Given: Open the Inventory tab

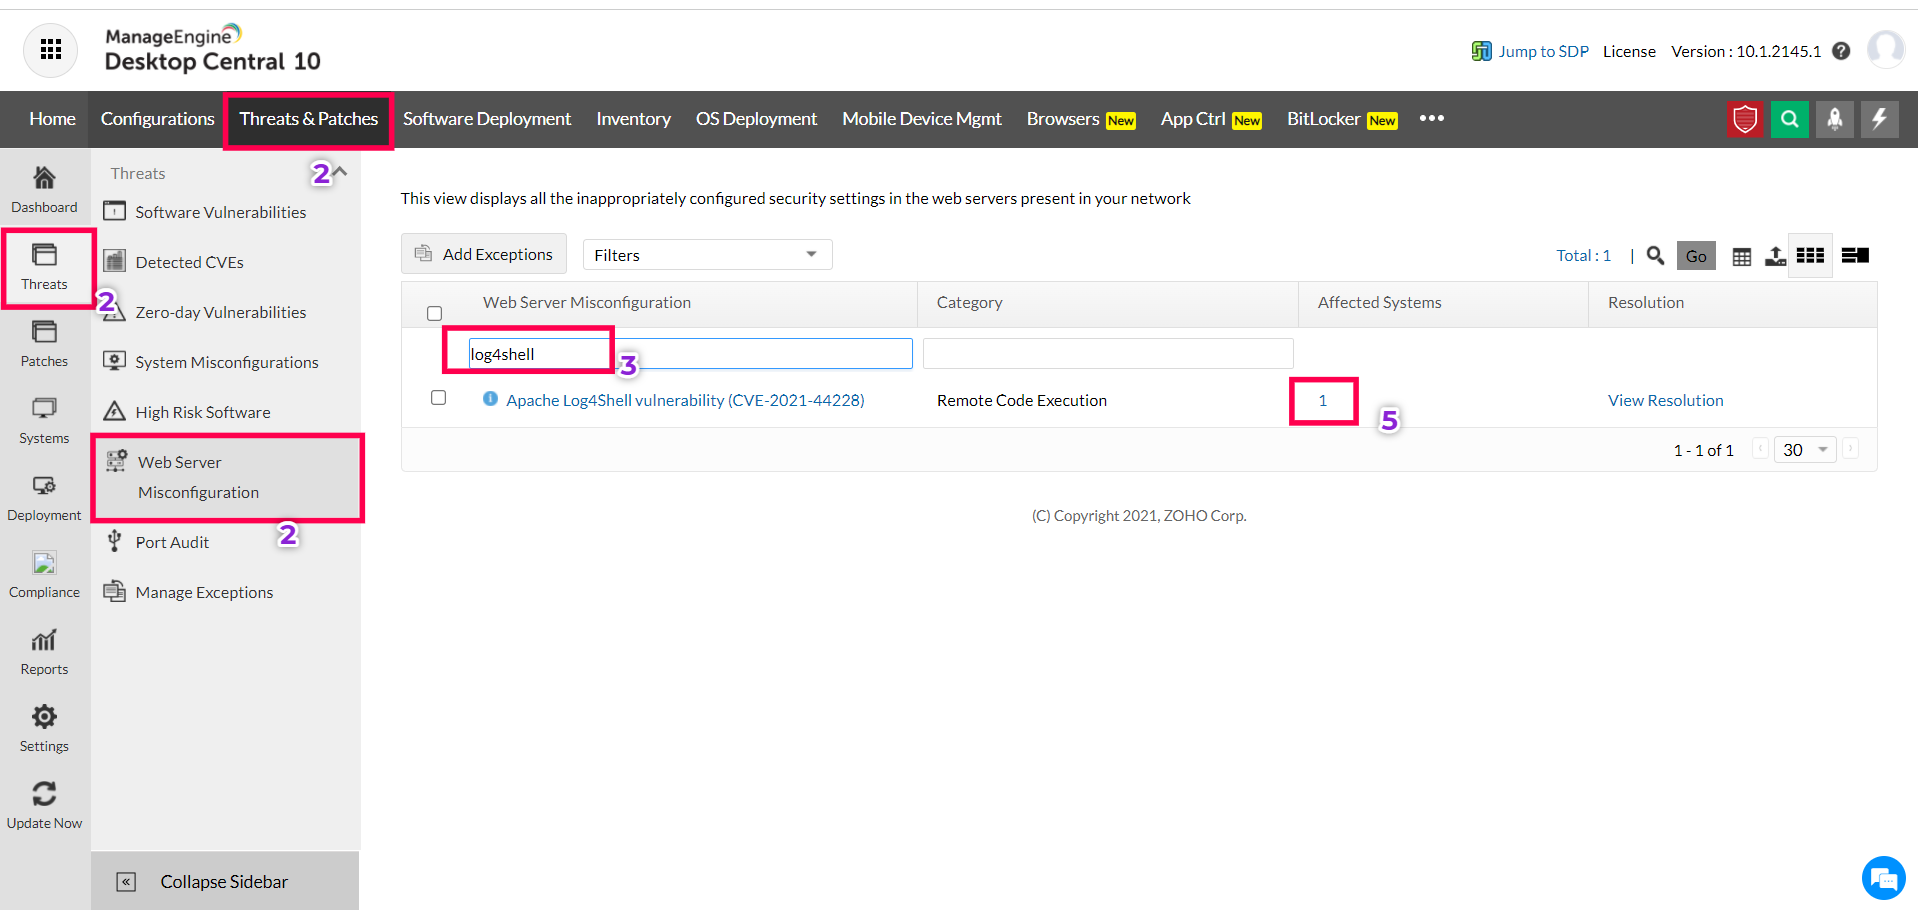Looking at the screenshot, I should pyautogui.click(x=633, y=119).
